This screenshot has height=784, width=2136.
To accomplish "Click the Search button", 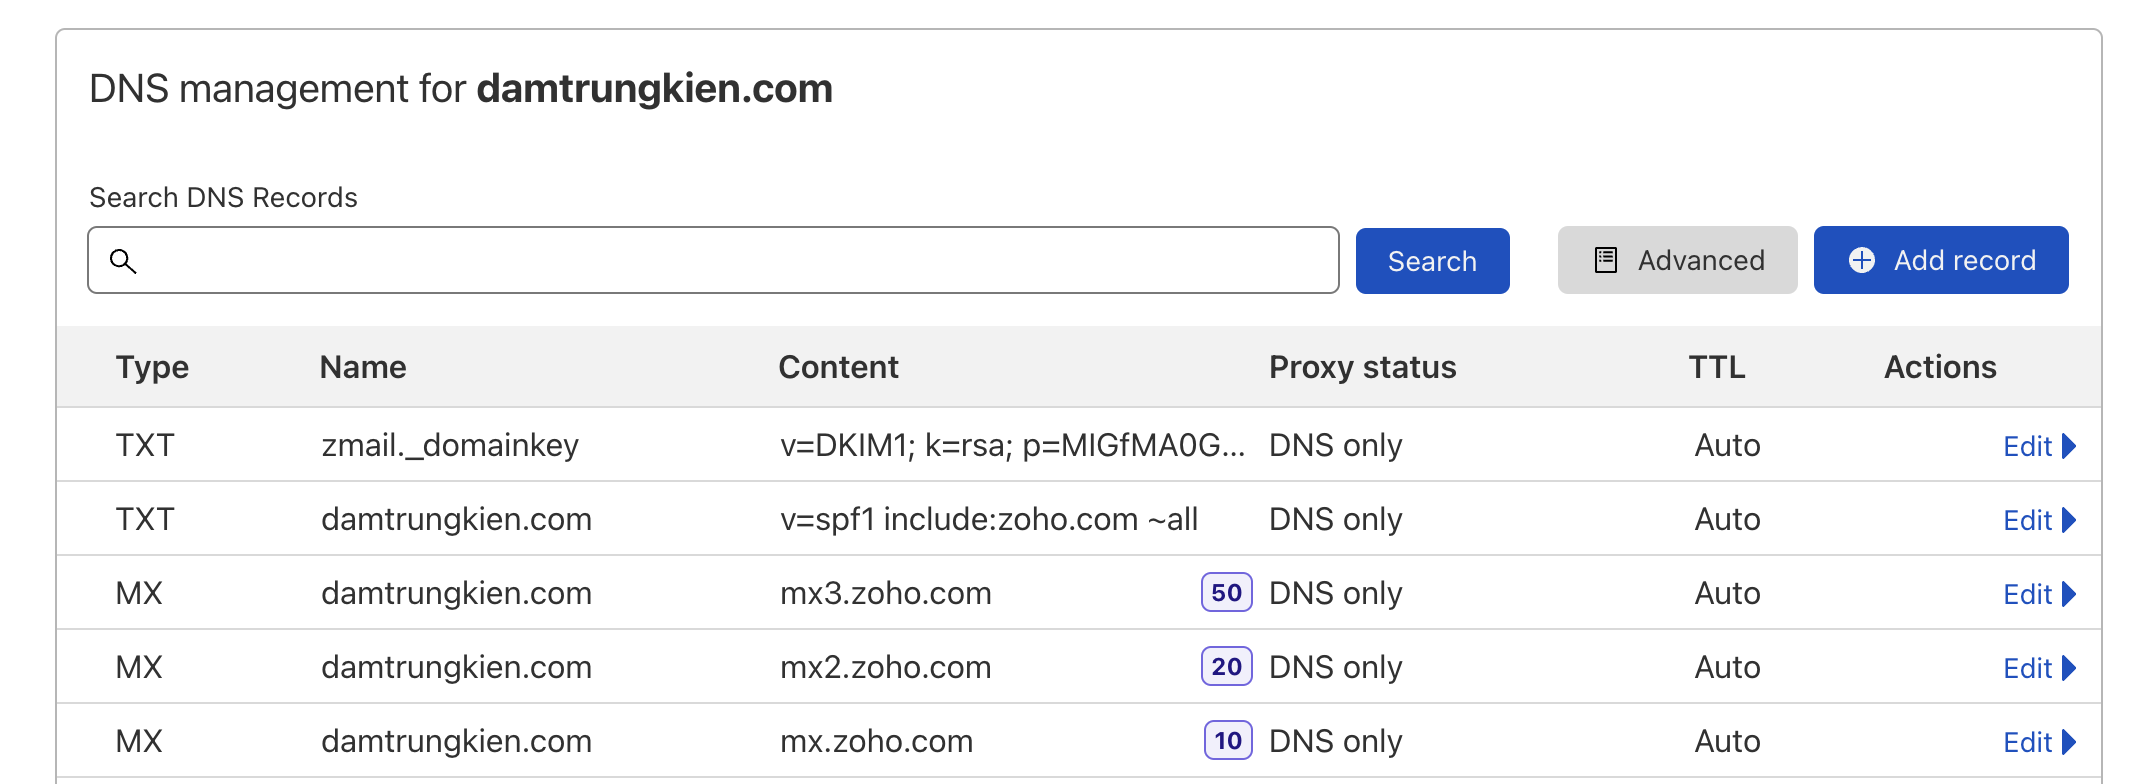I will 1432,261.
